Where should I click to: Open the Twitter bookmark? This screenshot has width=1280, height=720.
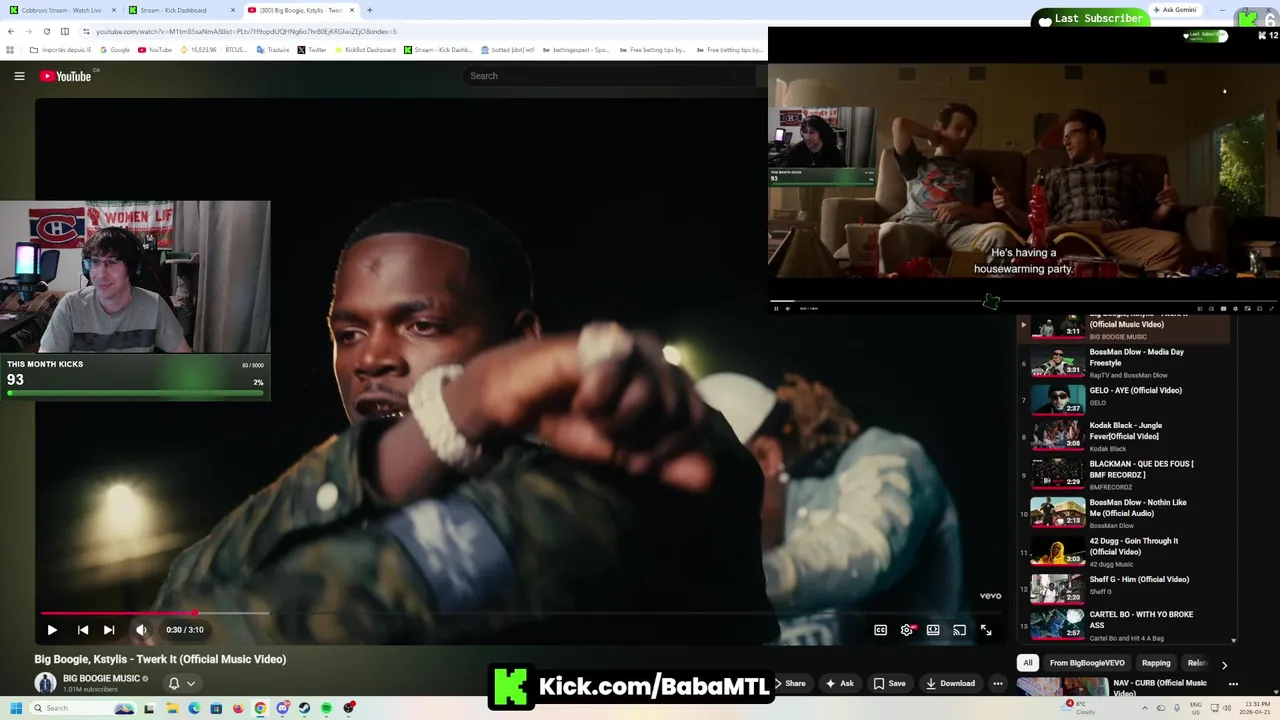tap(312, 50)
